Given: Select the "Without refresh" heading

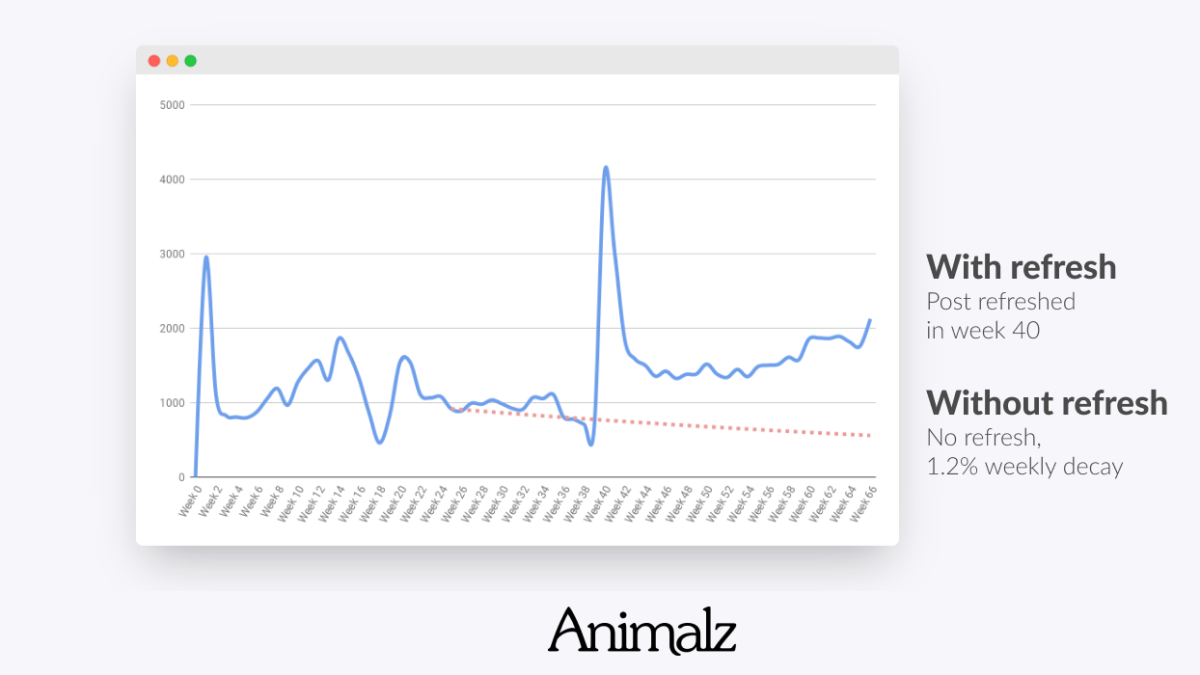Looking at the screenshot, I should (1046, 402).
